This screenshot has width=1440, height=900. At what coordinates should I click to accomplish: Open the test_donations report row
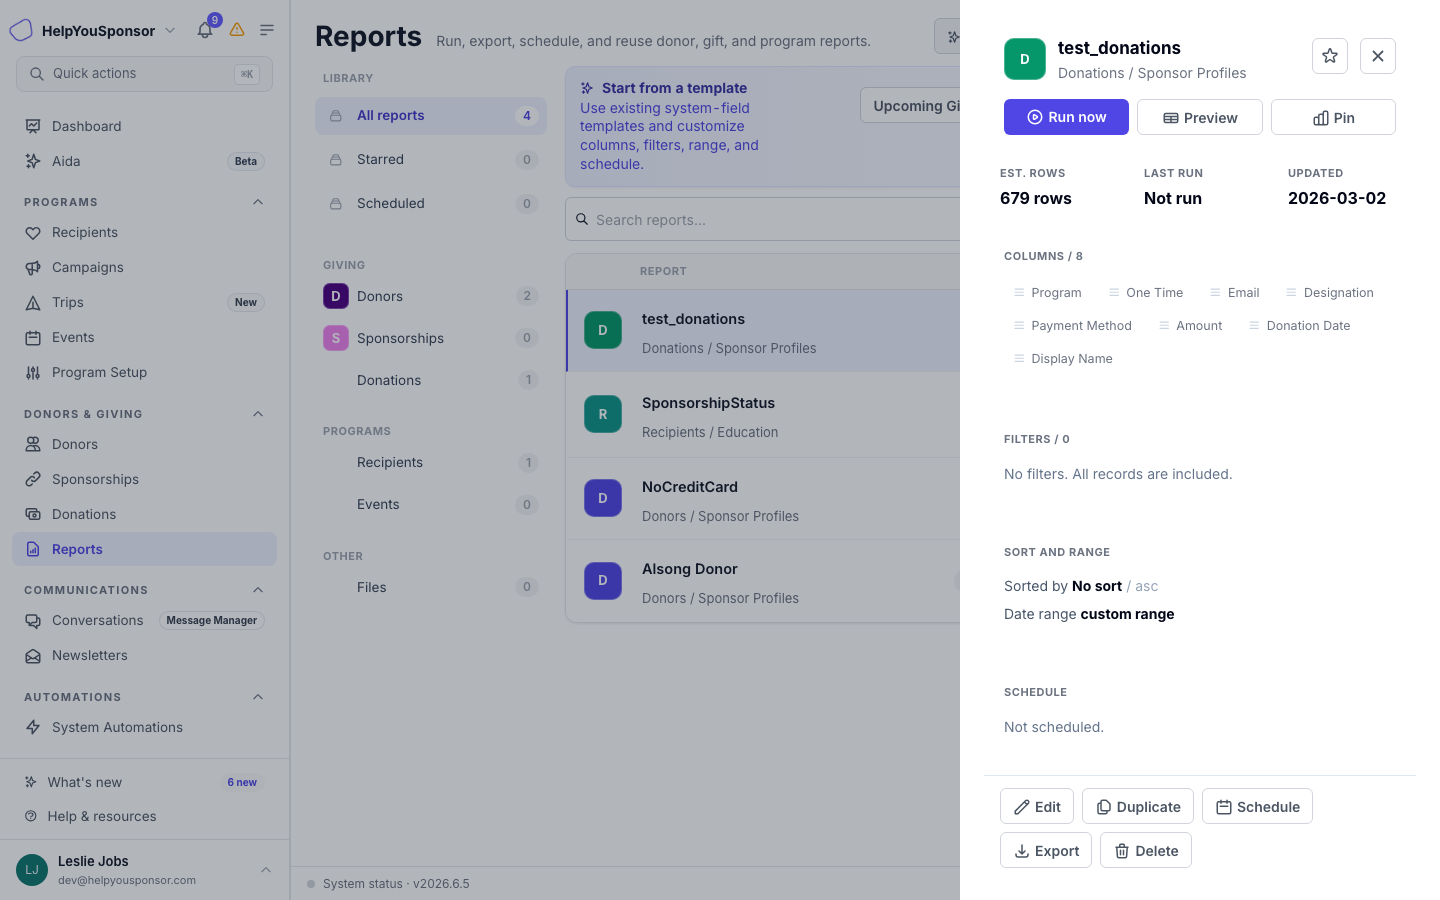point(763,332)
